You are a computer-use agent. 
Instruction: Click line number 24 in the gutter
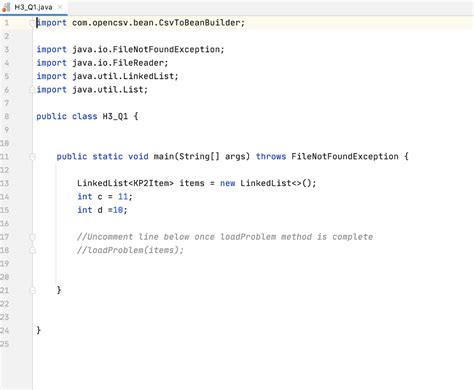coord(5,330)
